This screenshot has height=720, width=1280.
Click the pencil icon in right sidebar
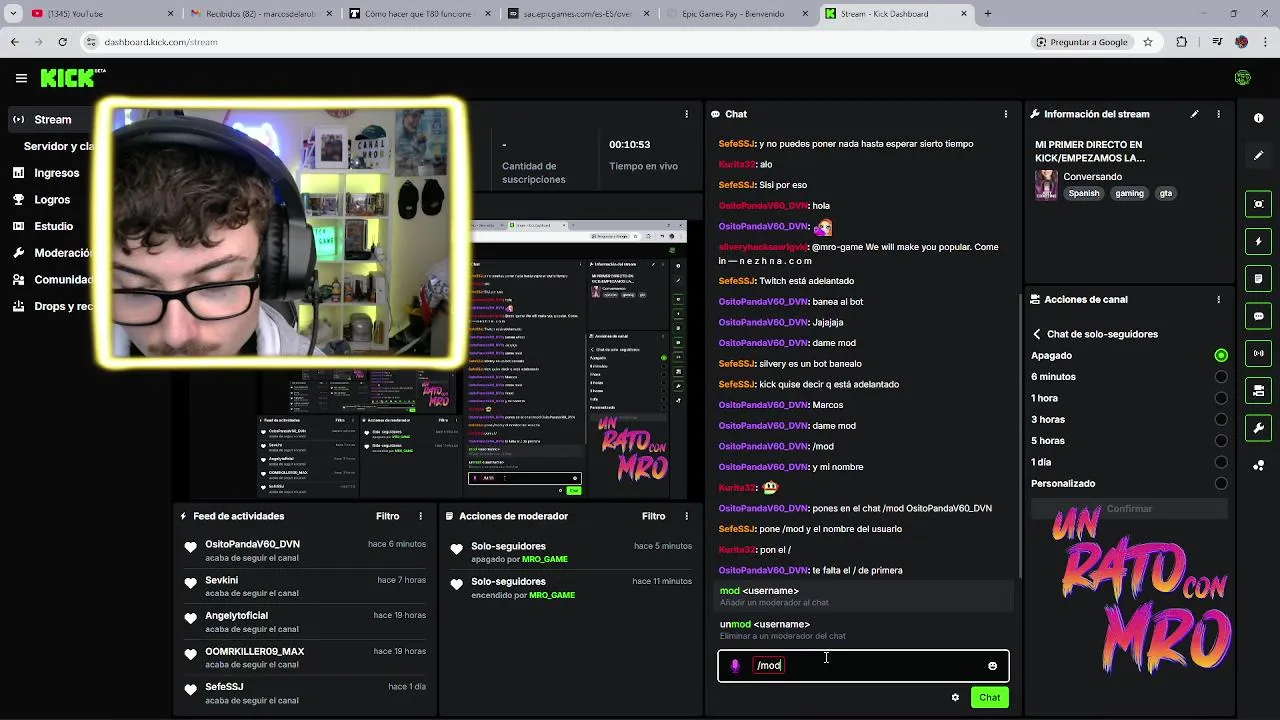click(x=1258, y=156)
